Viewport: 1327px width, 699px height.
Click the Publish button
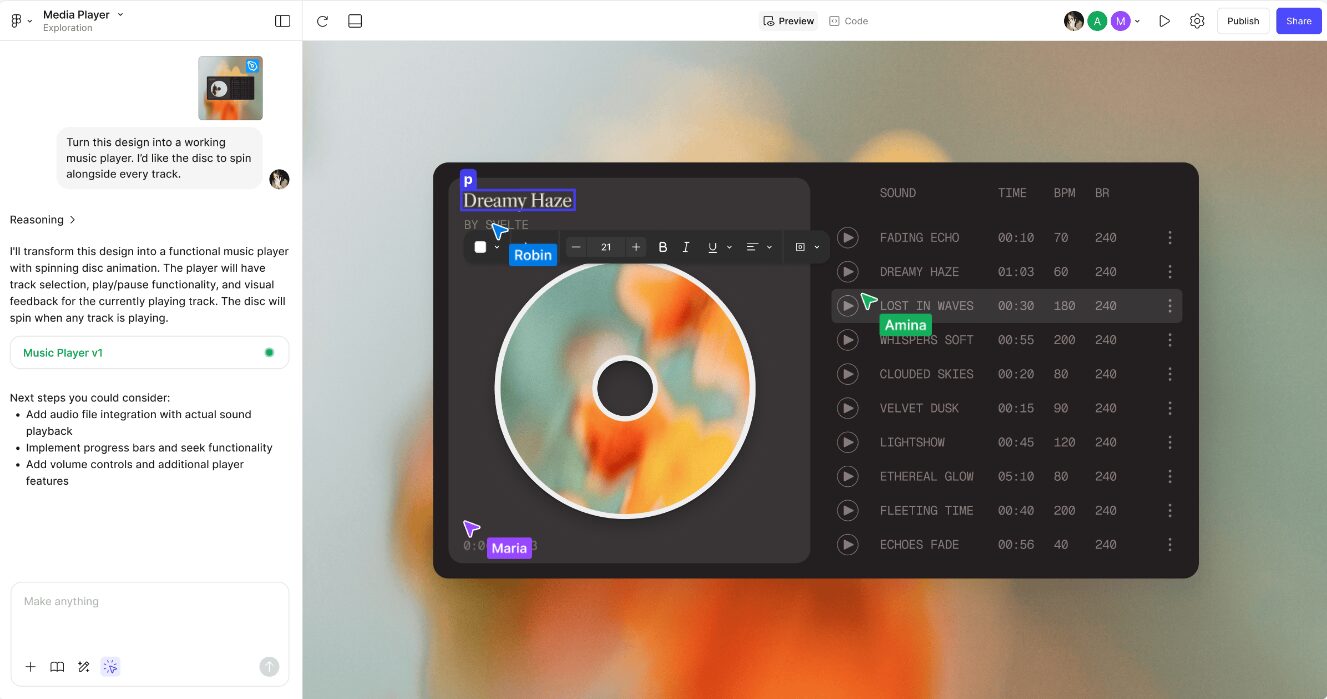[x=1243, y=21]
